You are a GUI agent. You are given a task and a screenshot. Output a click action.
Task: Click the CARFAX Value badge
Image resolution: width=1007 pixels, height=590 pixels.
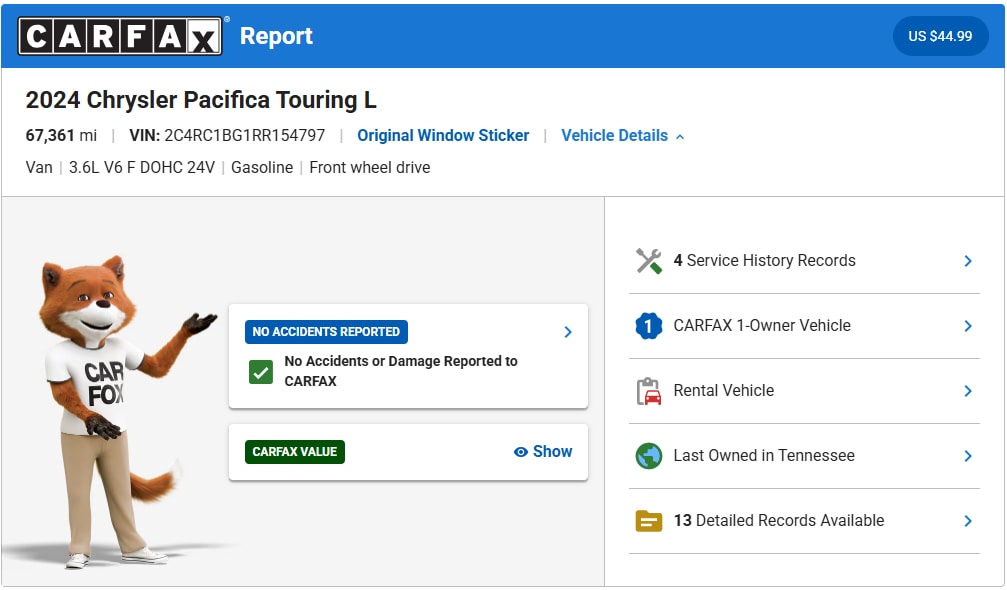click(x=295, y=452)
